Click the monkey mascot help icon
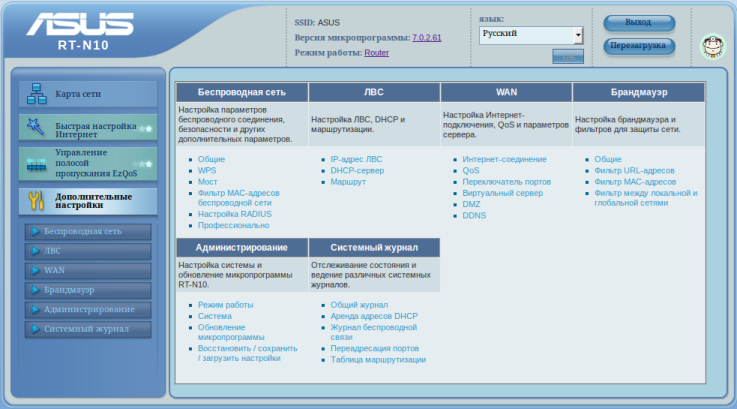The height and width of the screenshot is (409, 737). (713, 46)
